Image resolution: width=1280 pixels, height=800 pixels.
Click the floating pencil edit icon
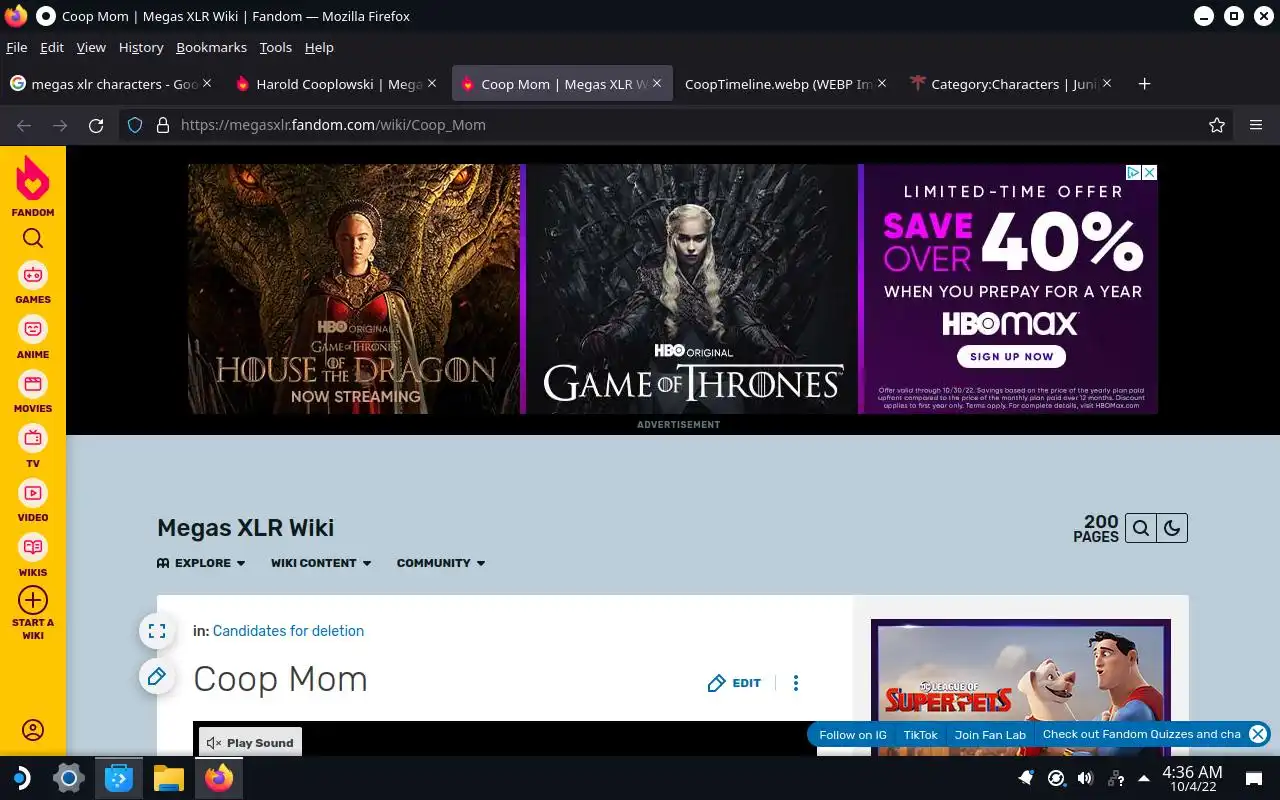(x=157, y=677)
